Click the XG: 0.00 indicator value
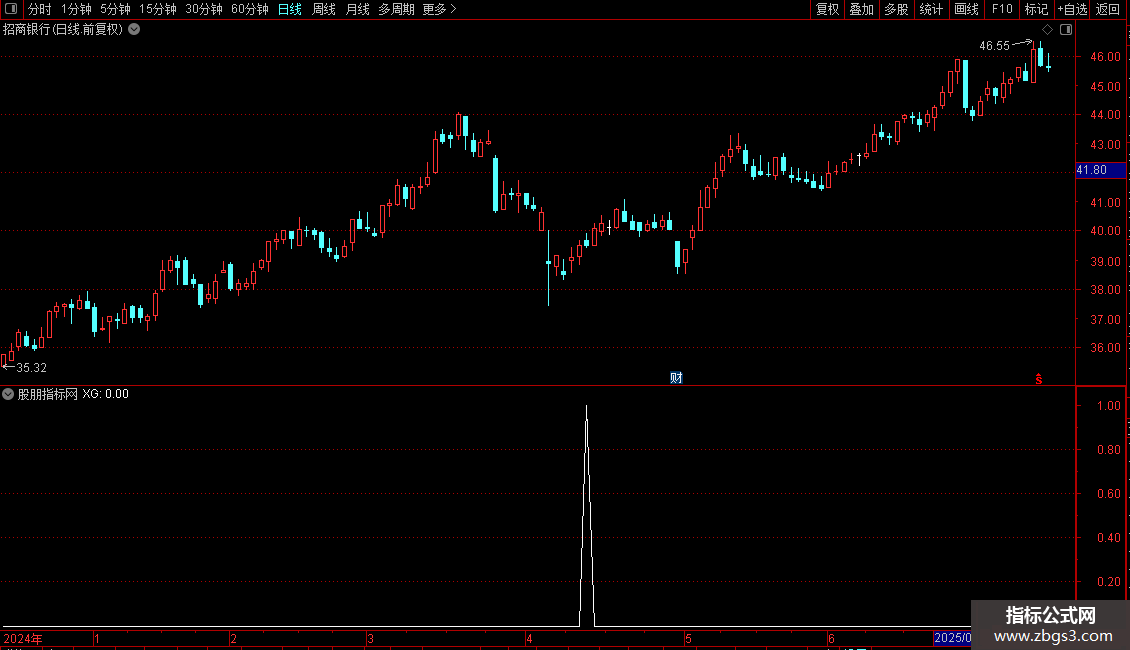Image resolution: width=1130 pixels, height=650 pixels. (x=105, y=394)
